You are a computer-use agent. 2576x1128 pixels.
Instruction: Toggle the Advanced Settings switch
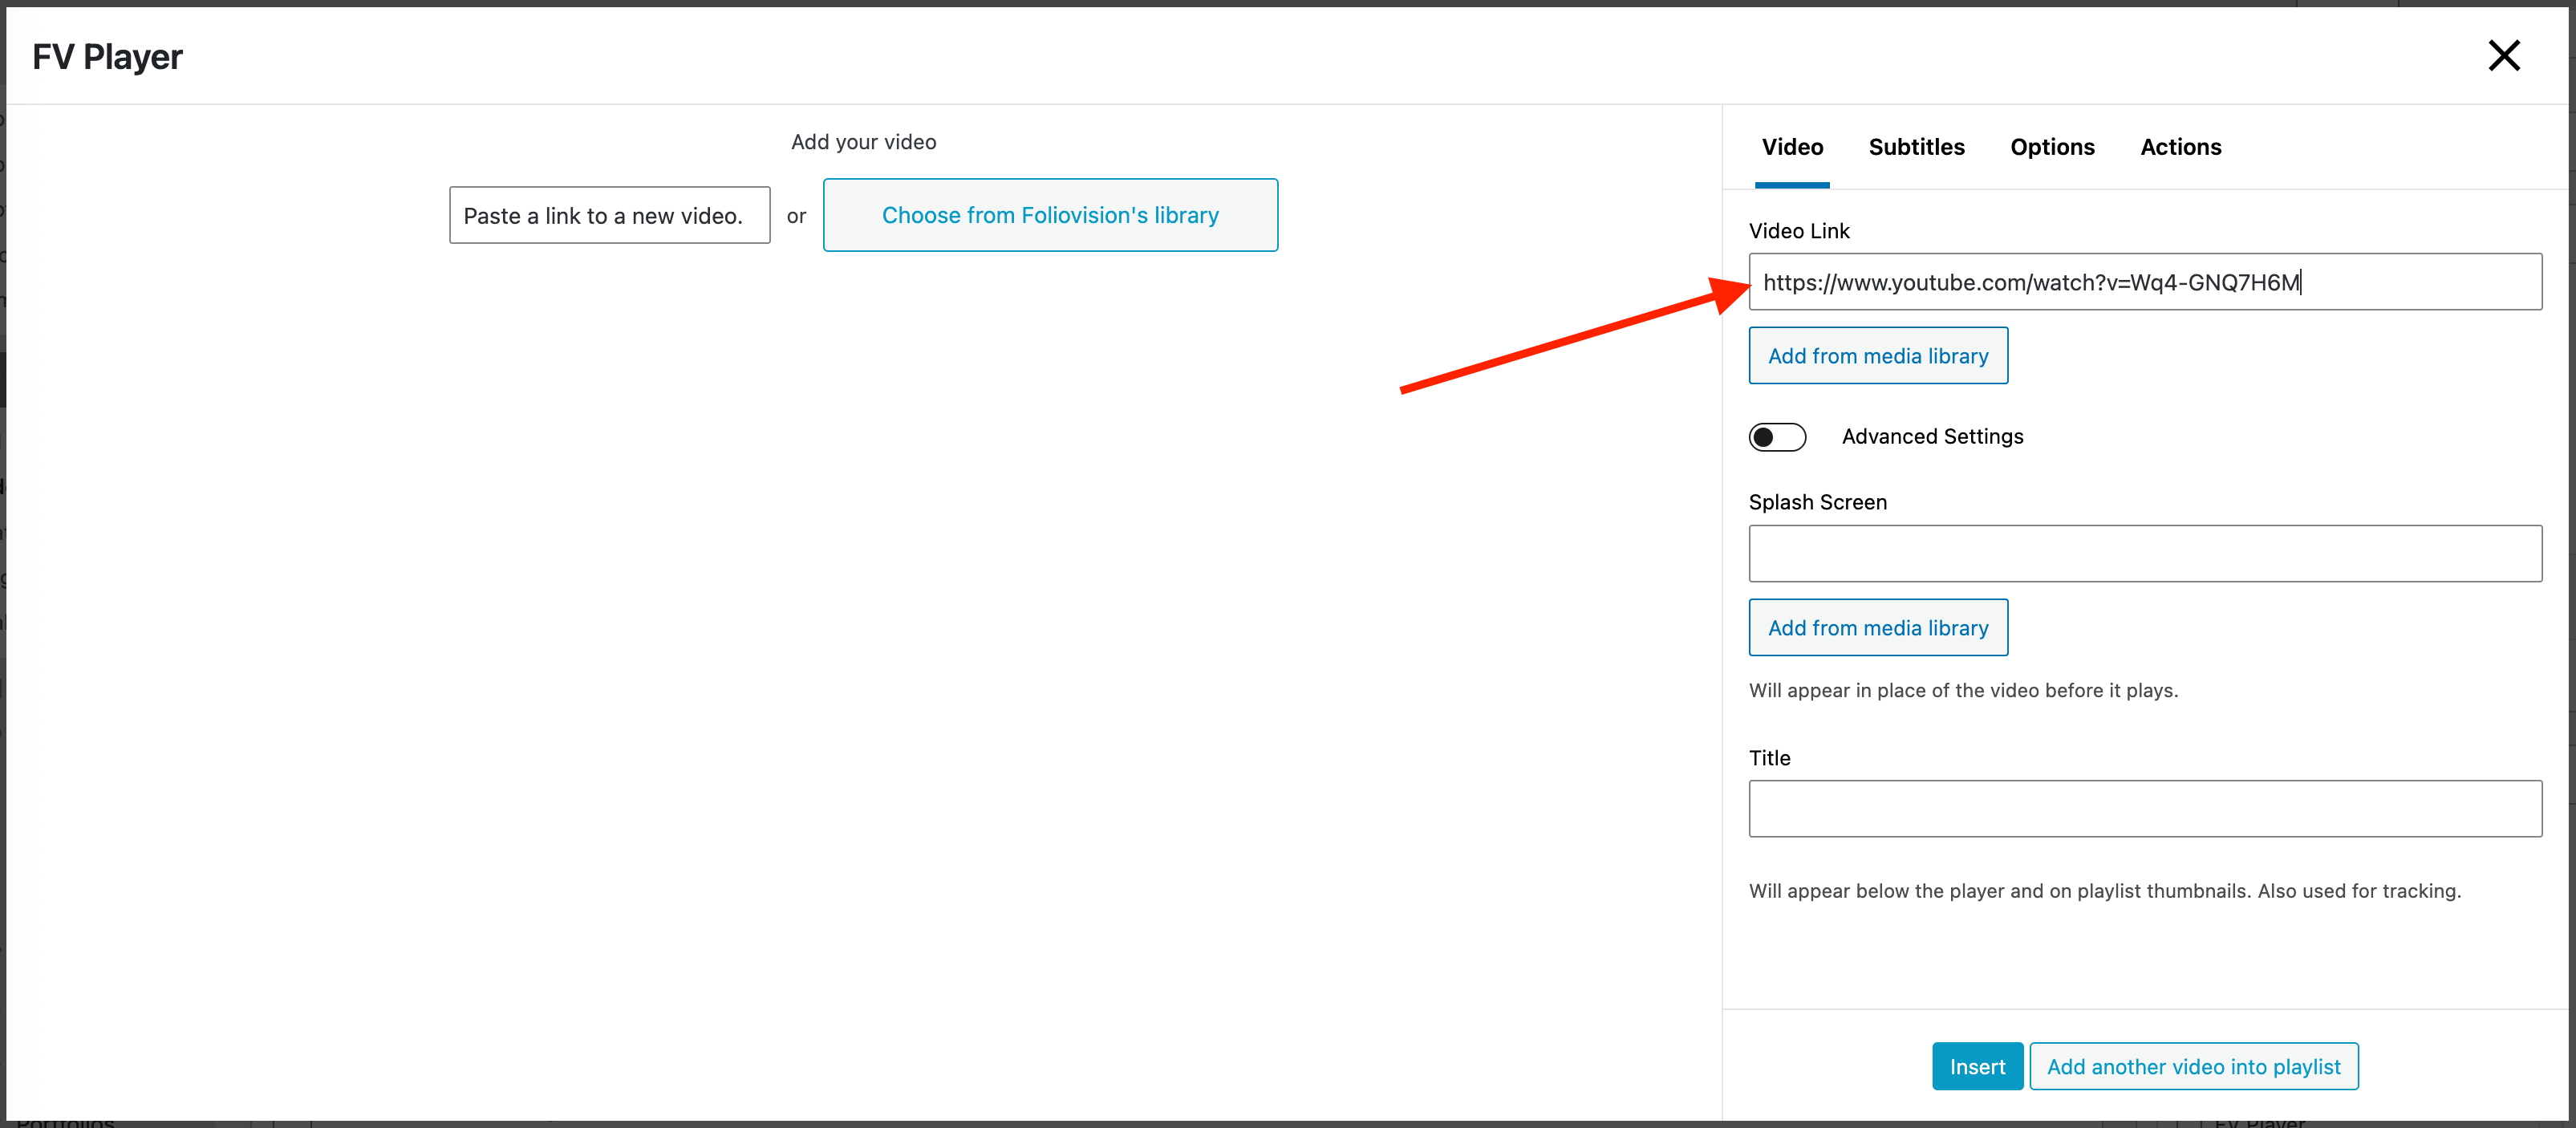pos(1777,437)
